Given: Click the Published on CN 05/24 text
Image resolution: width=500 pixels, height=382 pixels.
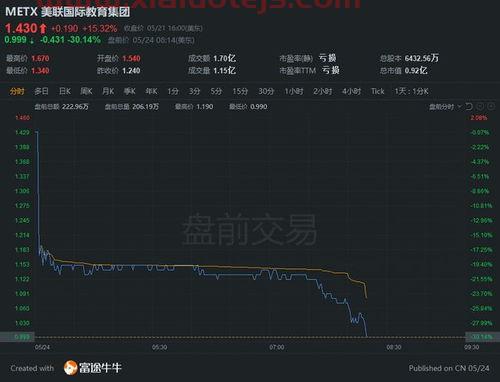Looking at the screenshot, I should (x=449, y=368).
